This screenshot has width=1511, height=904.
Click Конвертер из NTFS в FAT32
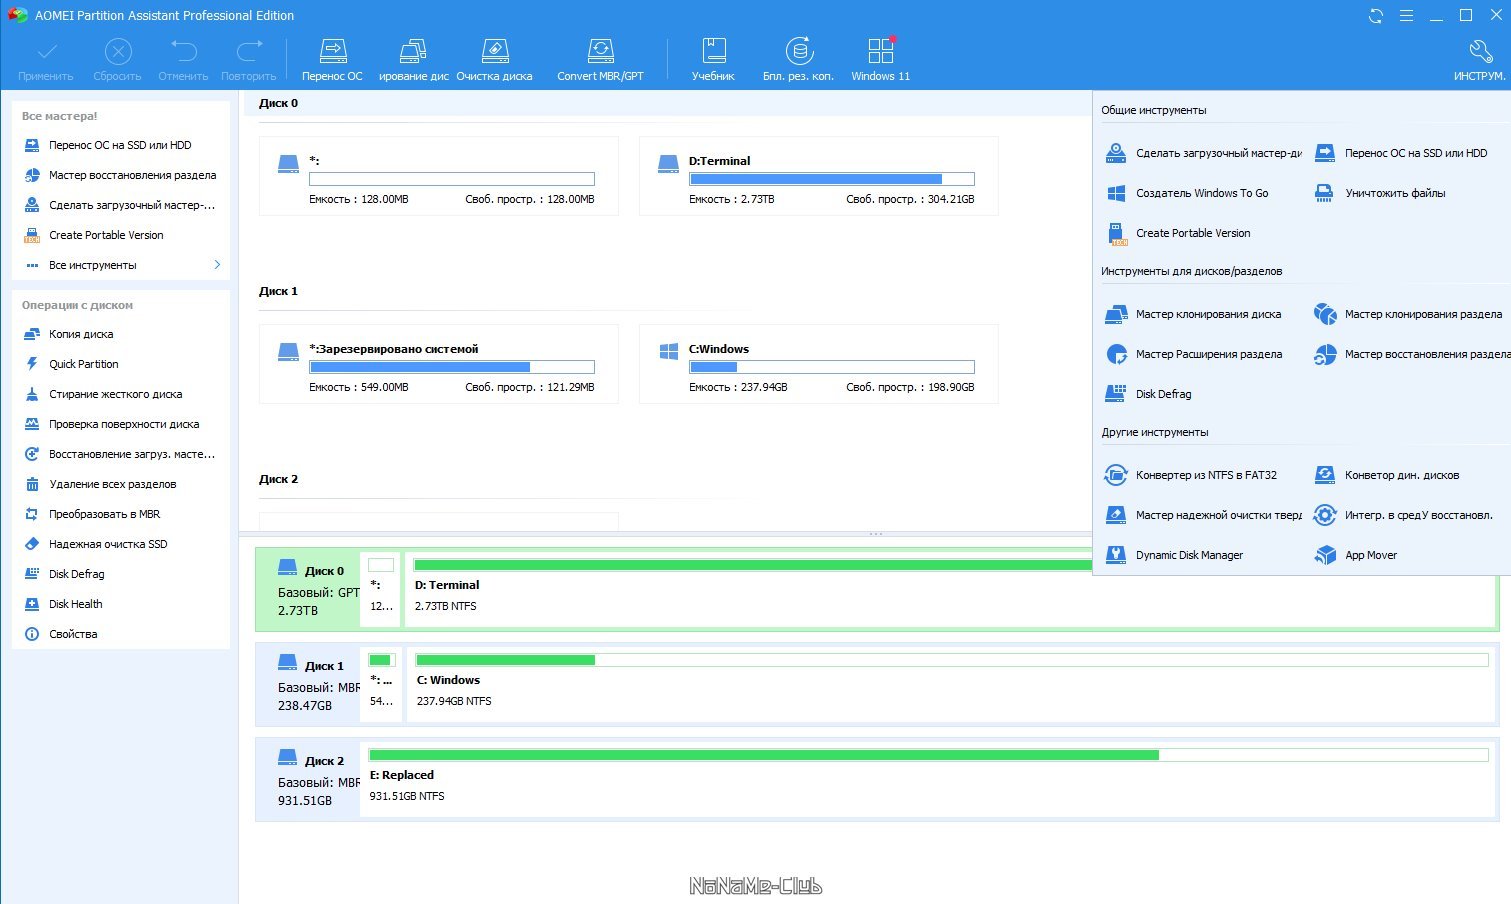(1191, 475)
